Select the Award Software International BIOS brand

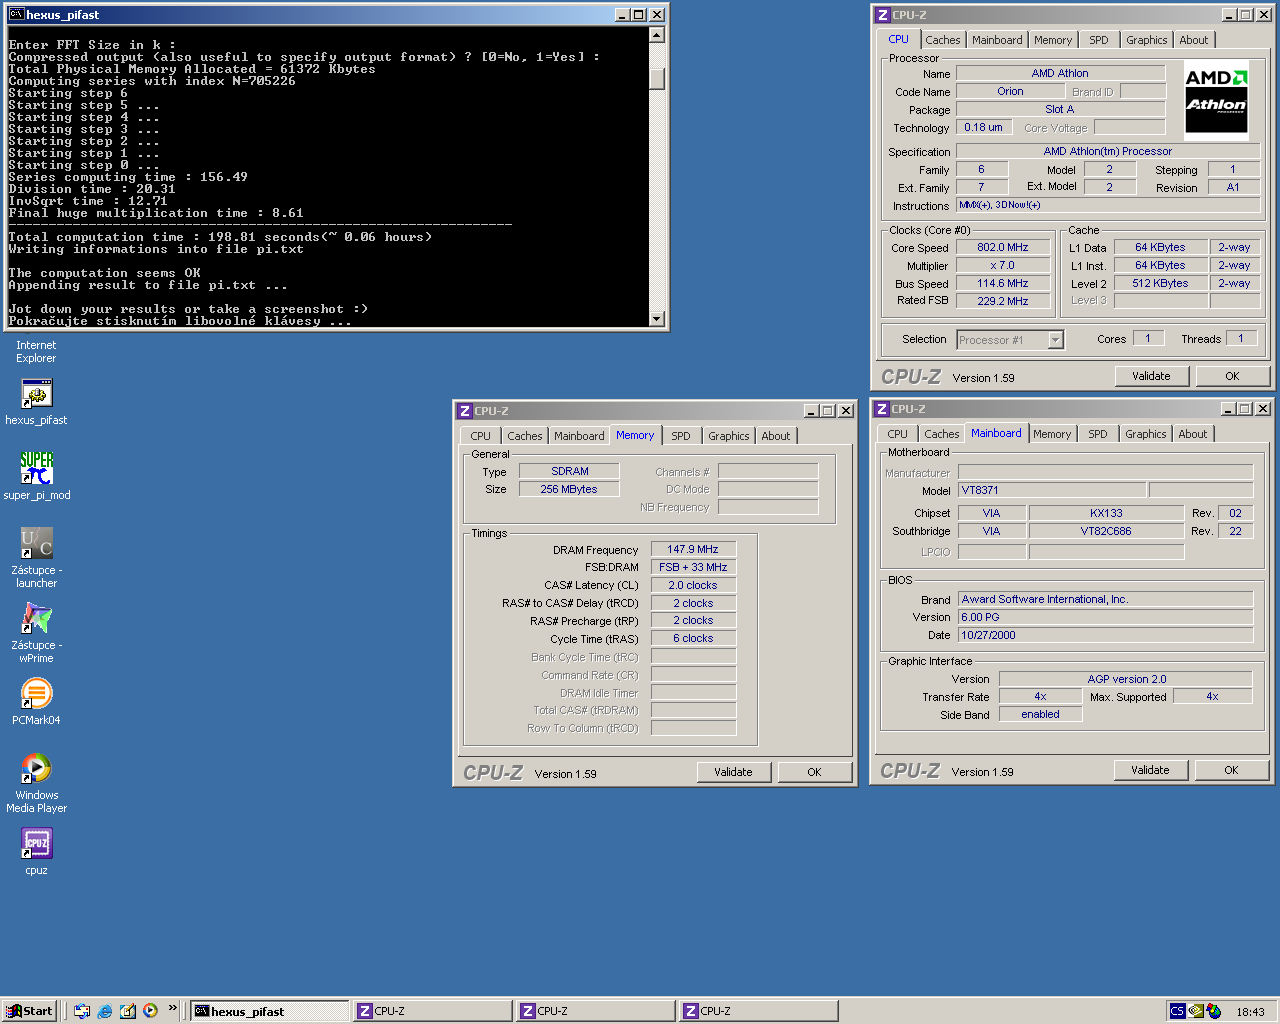(x=1106, y=599)
